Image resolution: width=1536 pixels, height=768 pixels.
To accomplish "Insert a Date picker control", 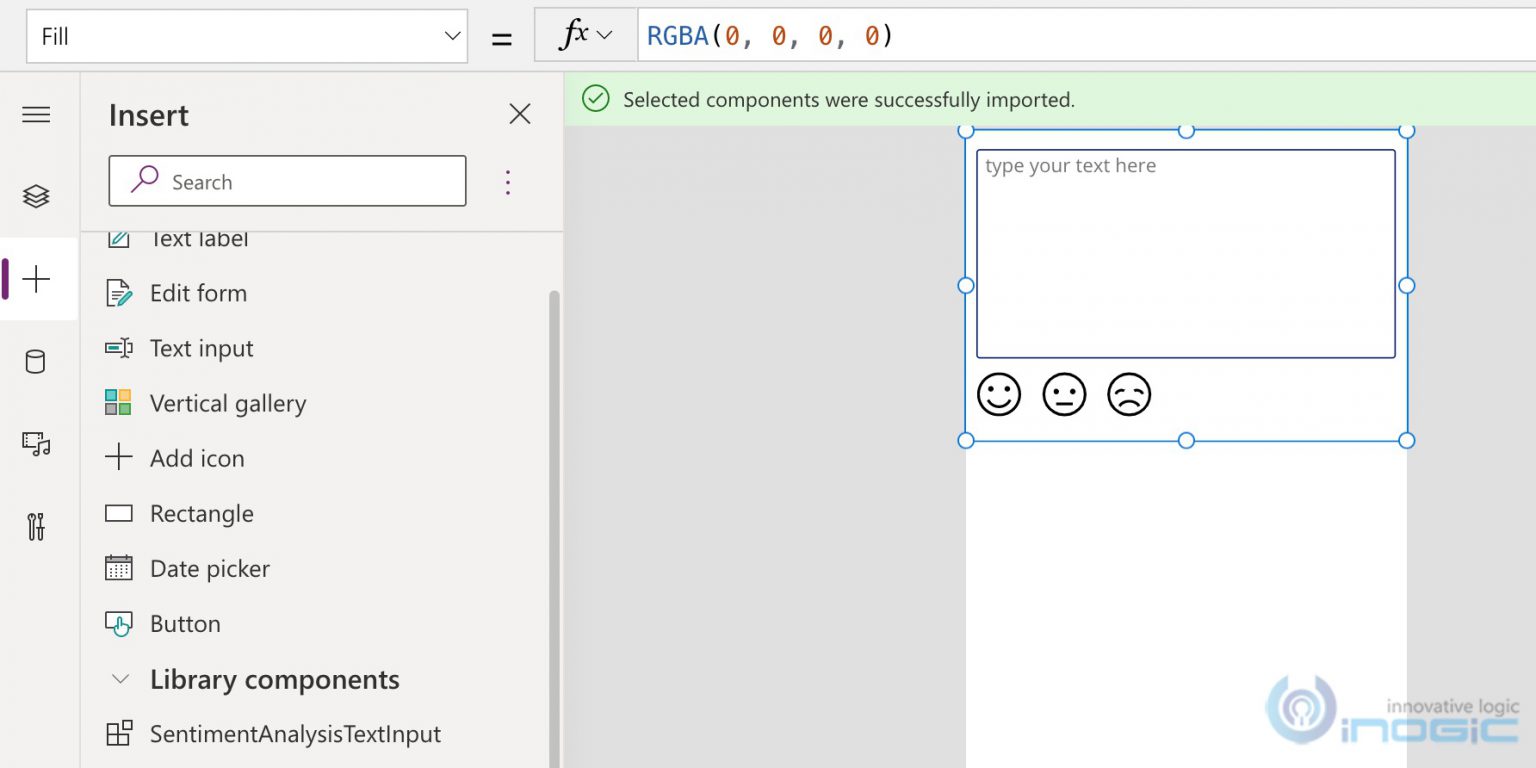I will point(209,568).
